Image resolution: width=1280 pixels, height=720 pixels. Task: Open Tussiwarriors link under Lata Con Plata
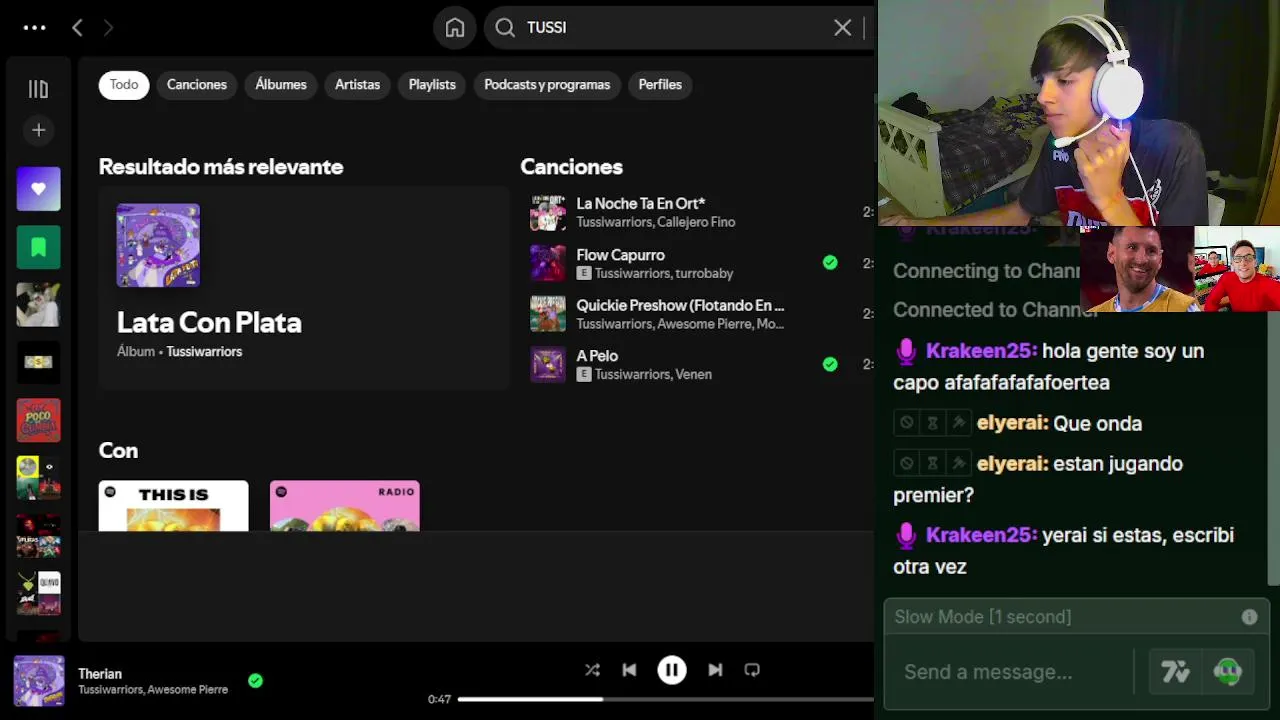pyautogui.click(x=204, y=352)
